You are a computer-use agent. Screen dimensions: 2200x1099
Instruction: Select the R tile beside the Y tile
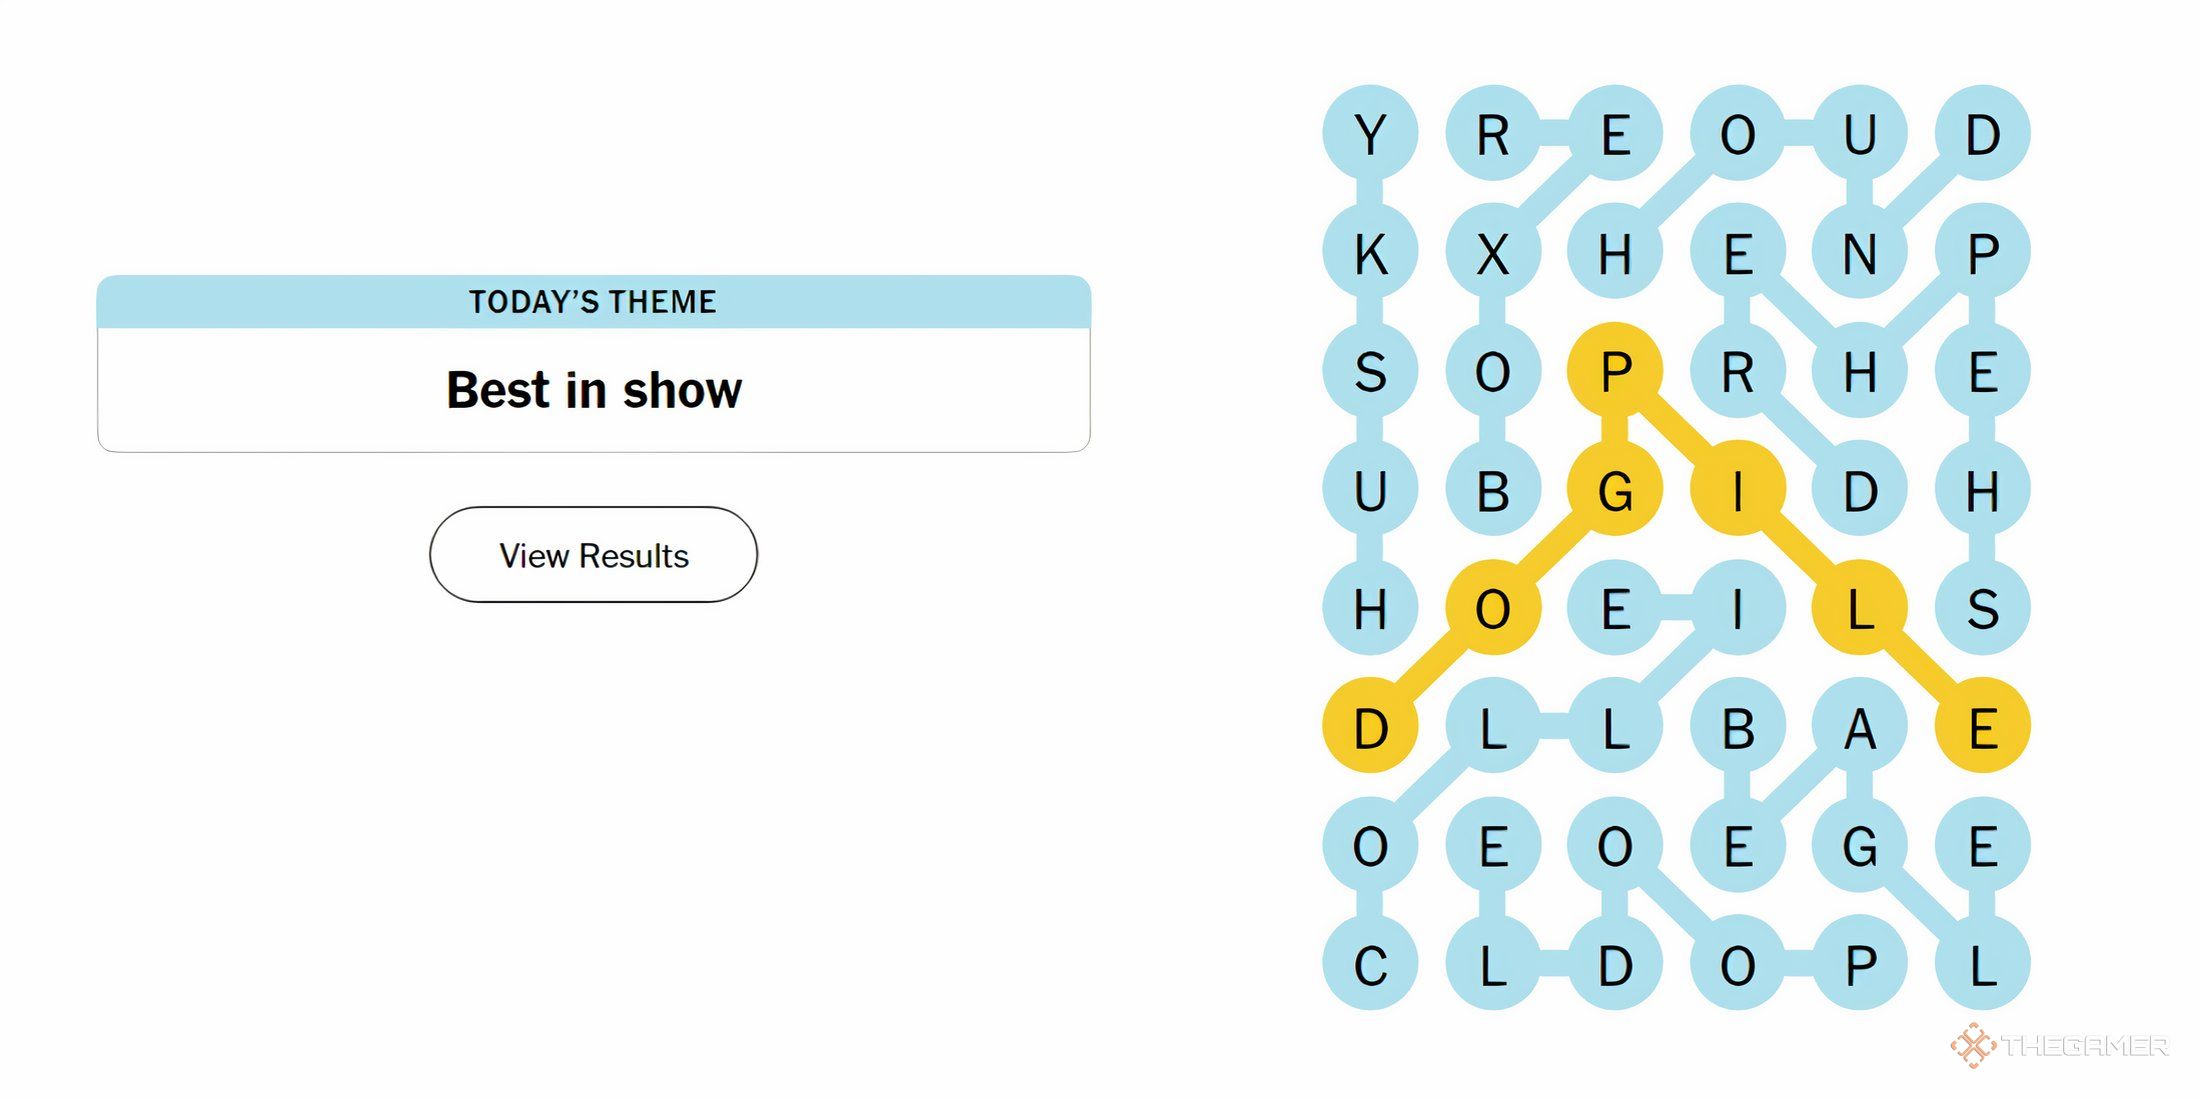1493,134
